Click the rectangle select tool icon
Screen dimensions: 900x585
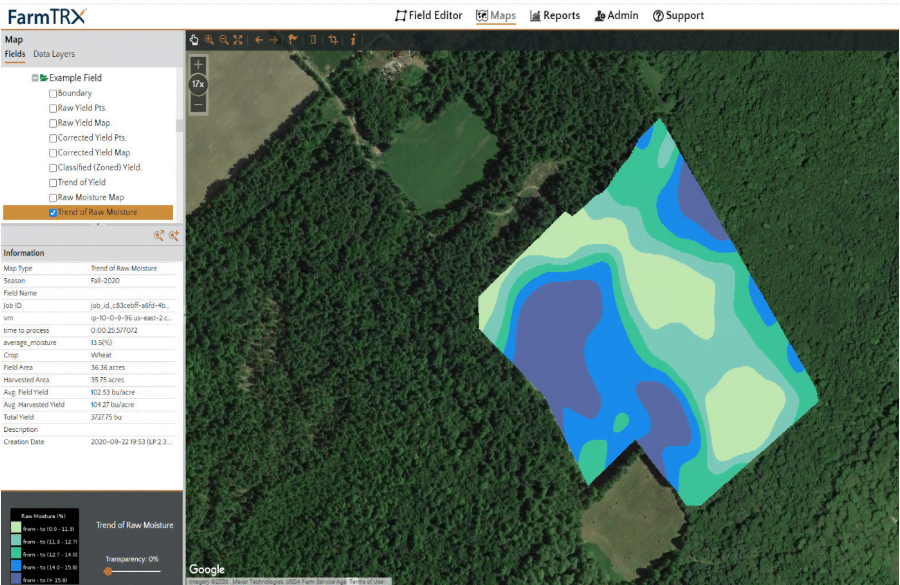click(313, 40)
